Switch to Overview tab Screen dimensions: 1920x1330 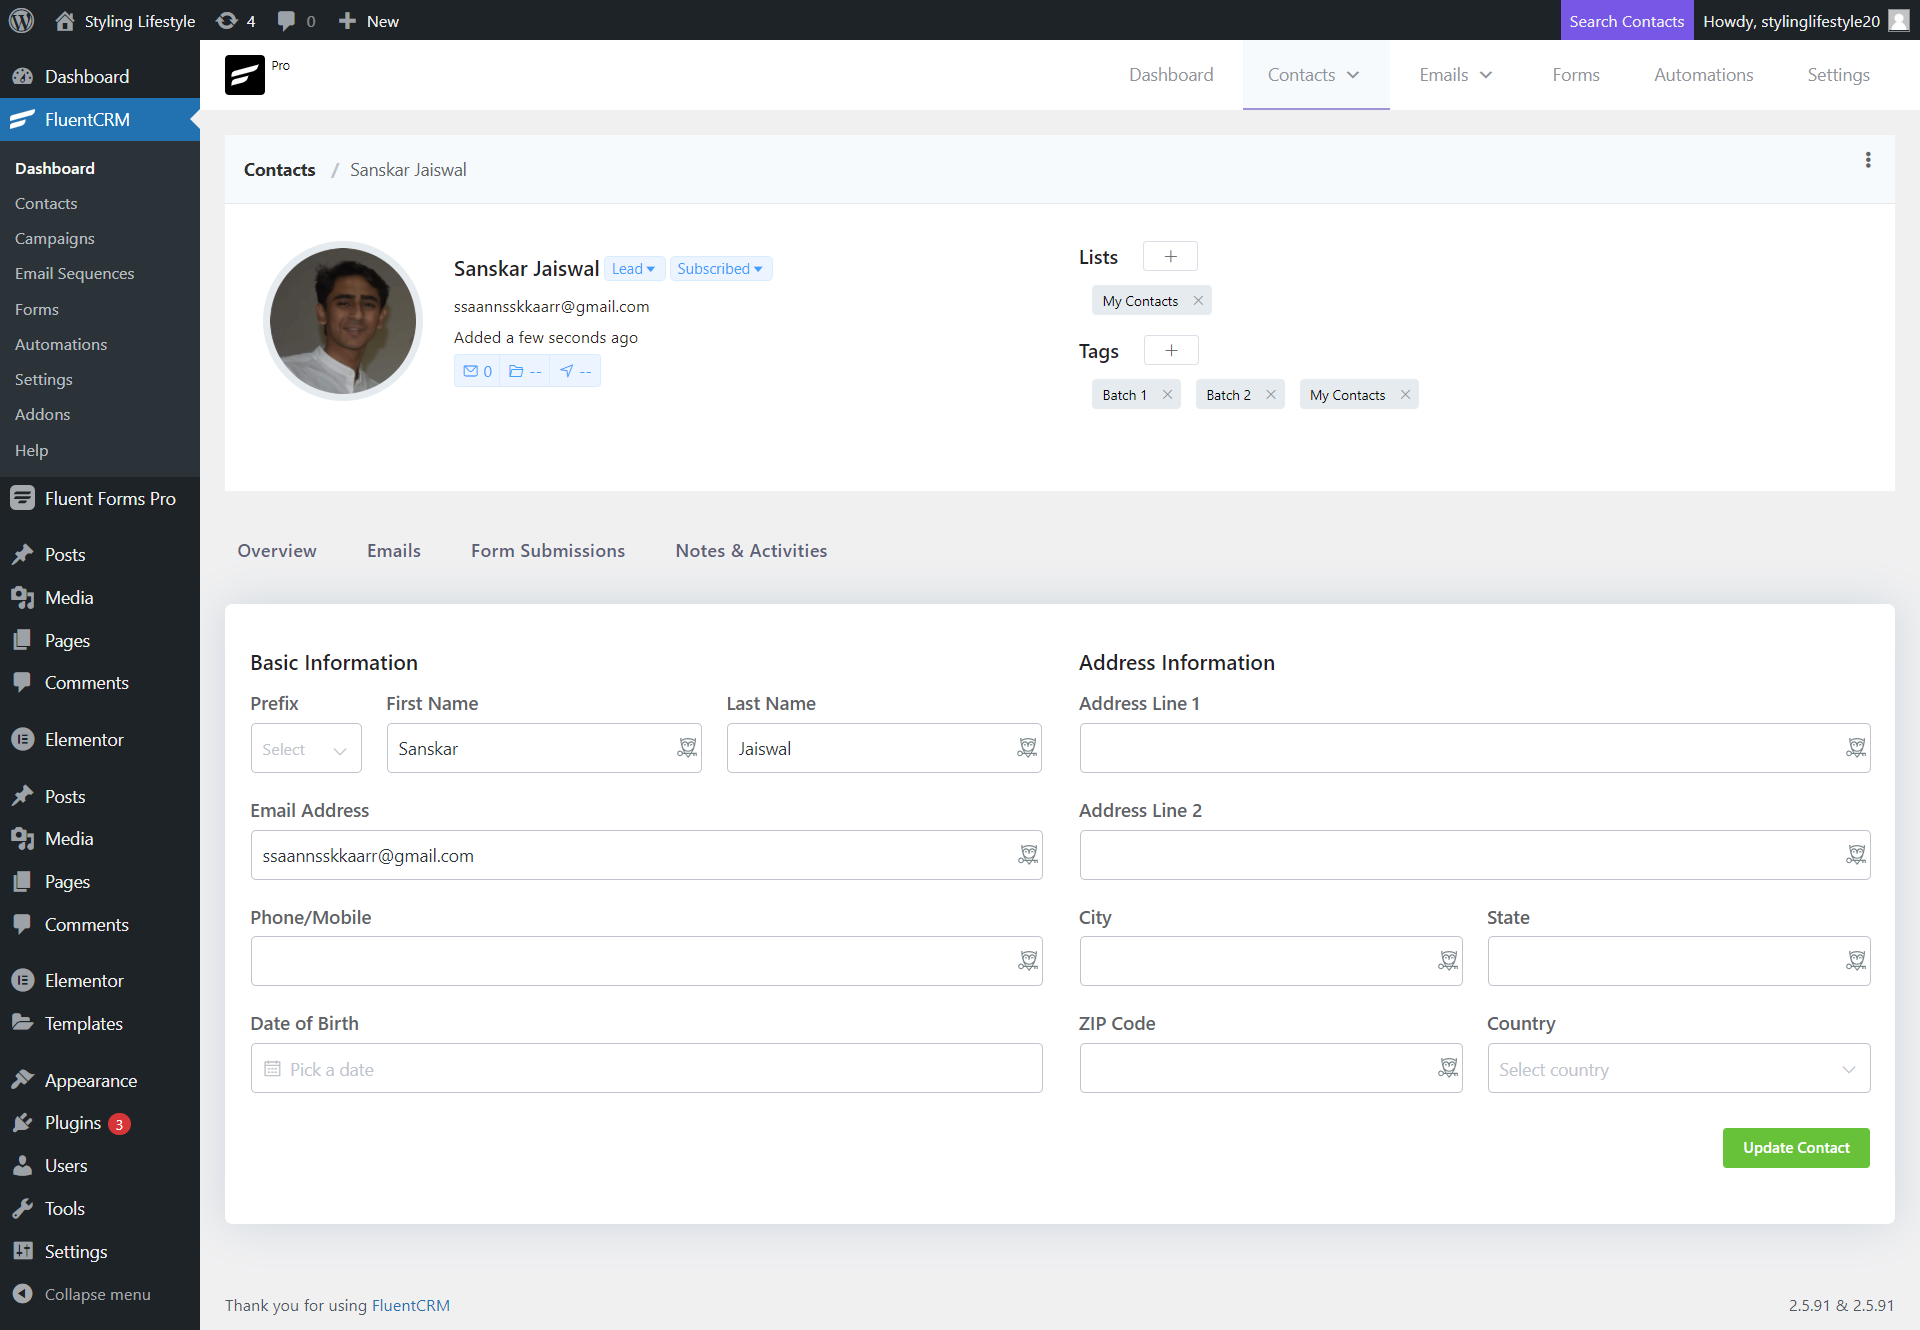coord(277,551)
